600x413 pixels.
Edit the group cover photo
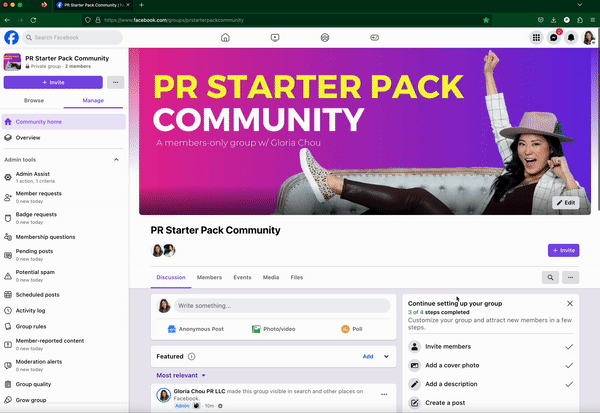coord(566,202)
